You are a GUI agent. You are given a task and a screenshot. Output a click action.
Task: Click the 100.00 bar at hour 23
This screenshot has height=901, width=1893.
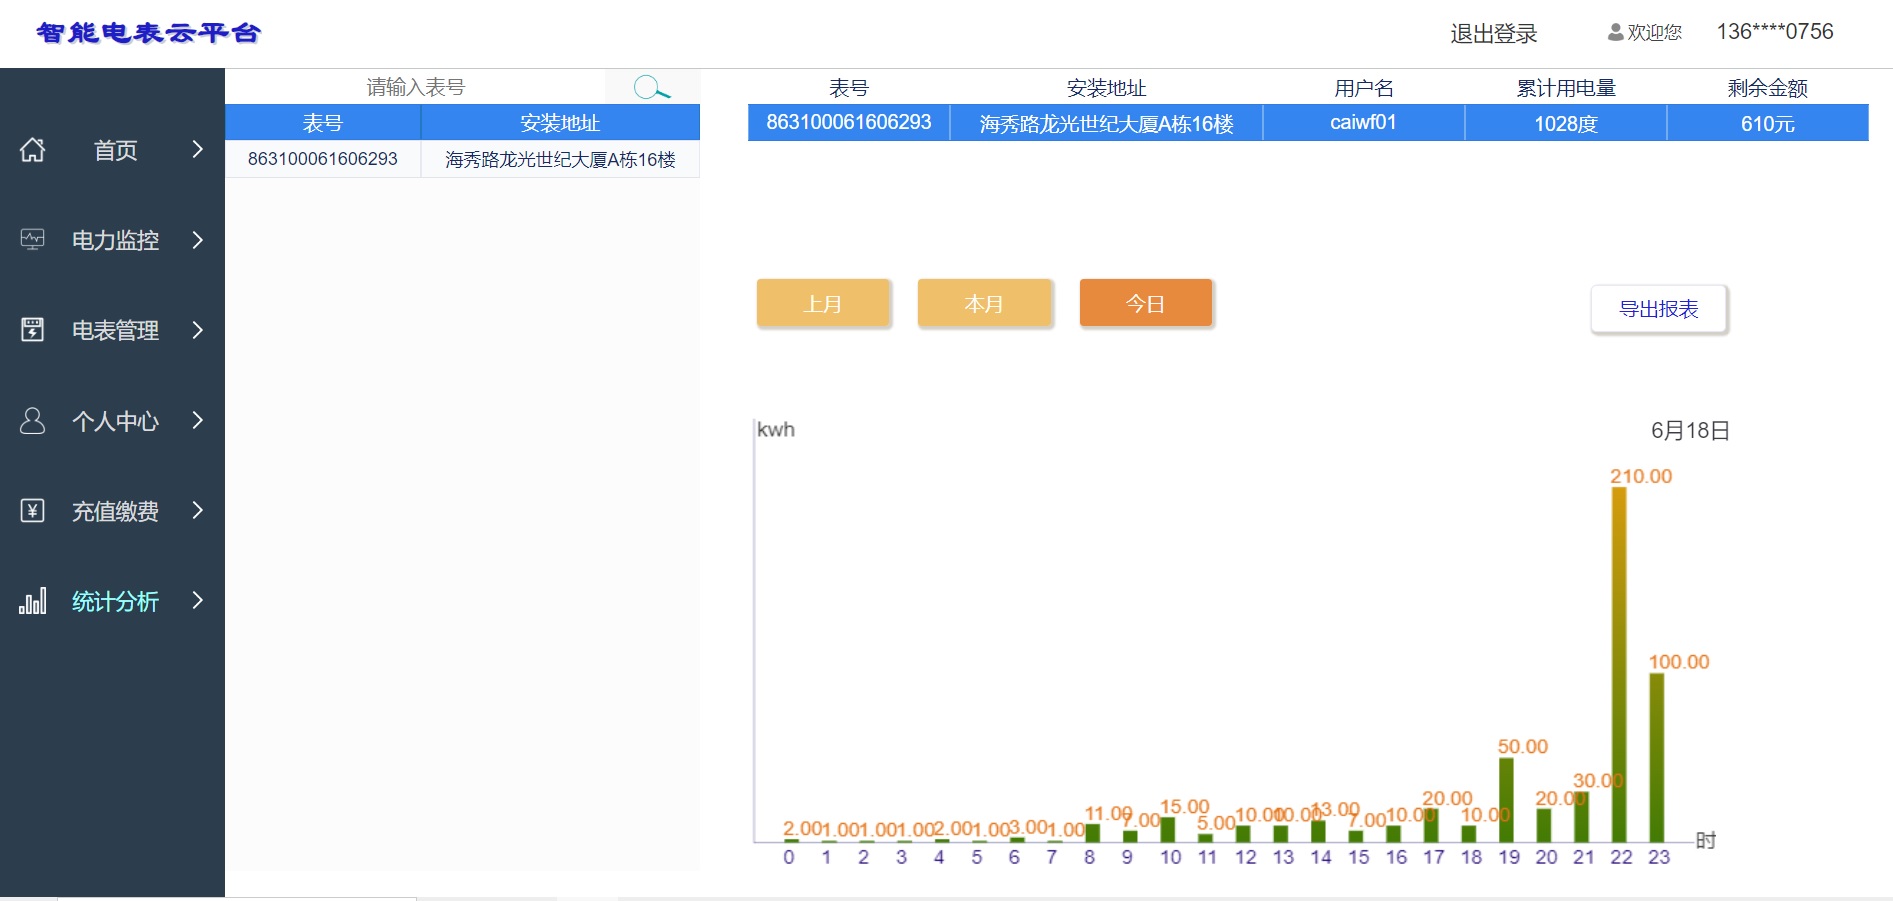pyautogui.click(x=1657, y=758)
